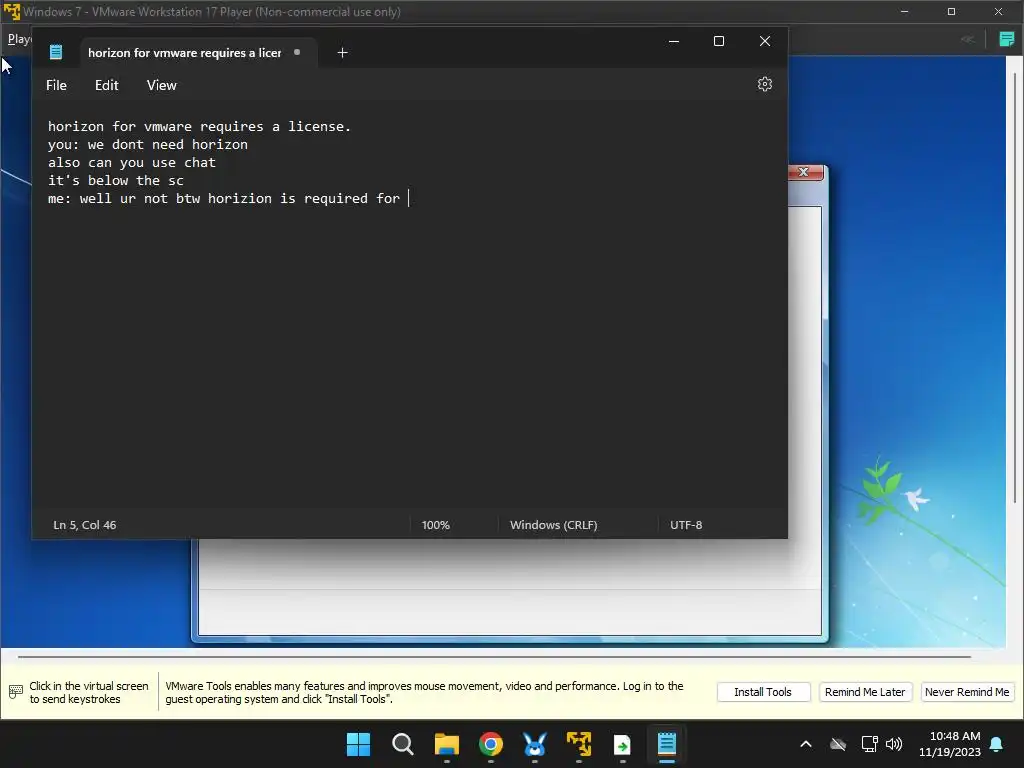Open the blue rabbit app on taskbar
This screenshot has width=1024, height=768.
534,744
